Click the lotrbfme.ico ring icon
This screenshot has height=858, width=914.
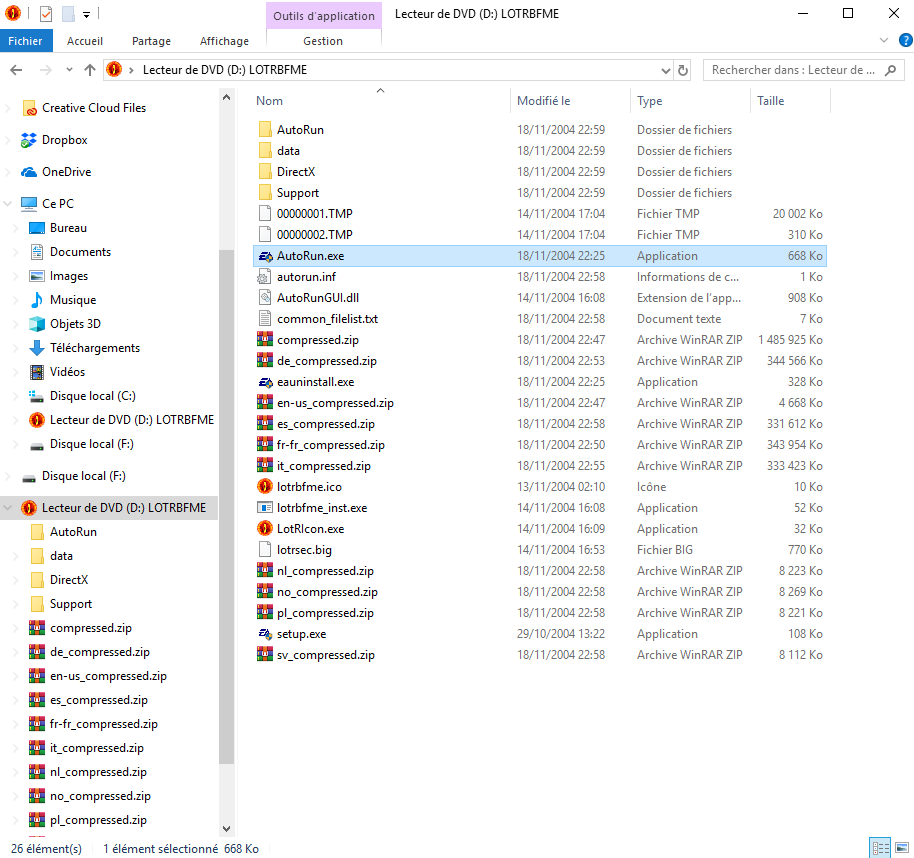coord(265,487)
